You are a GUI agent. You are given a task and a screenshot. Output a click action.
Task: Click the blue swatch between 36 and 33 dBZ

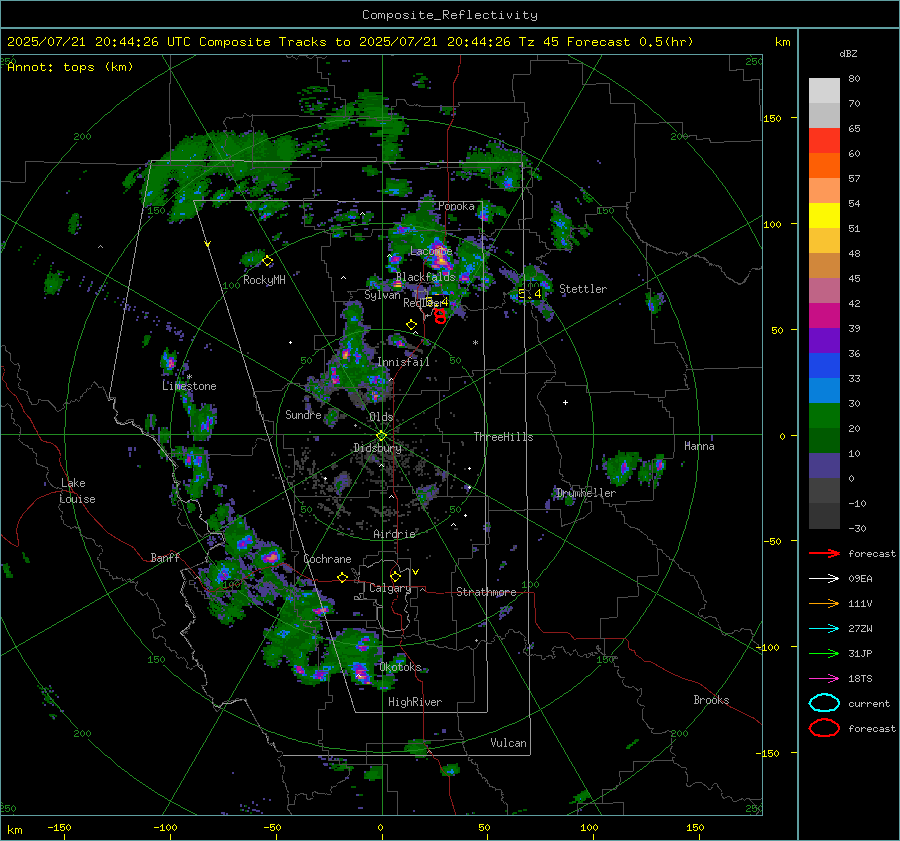click(824, 366)
